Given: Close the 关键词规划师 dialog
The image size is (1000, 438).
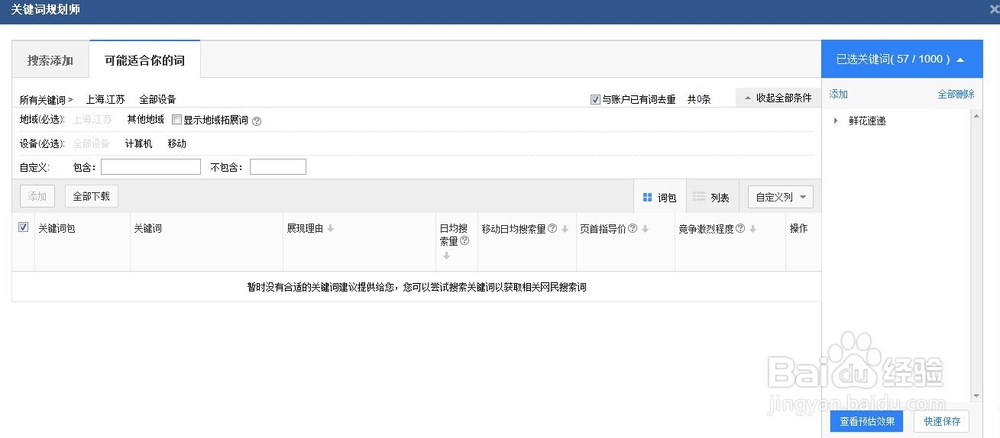Looking at the screenshot, I should 995,11.
